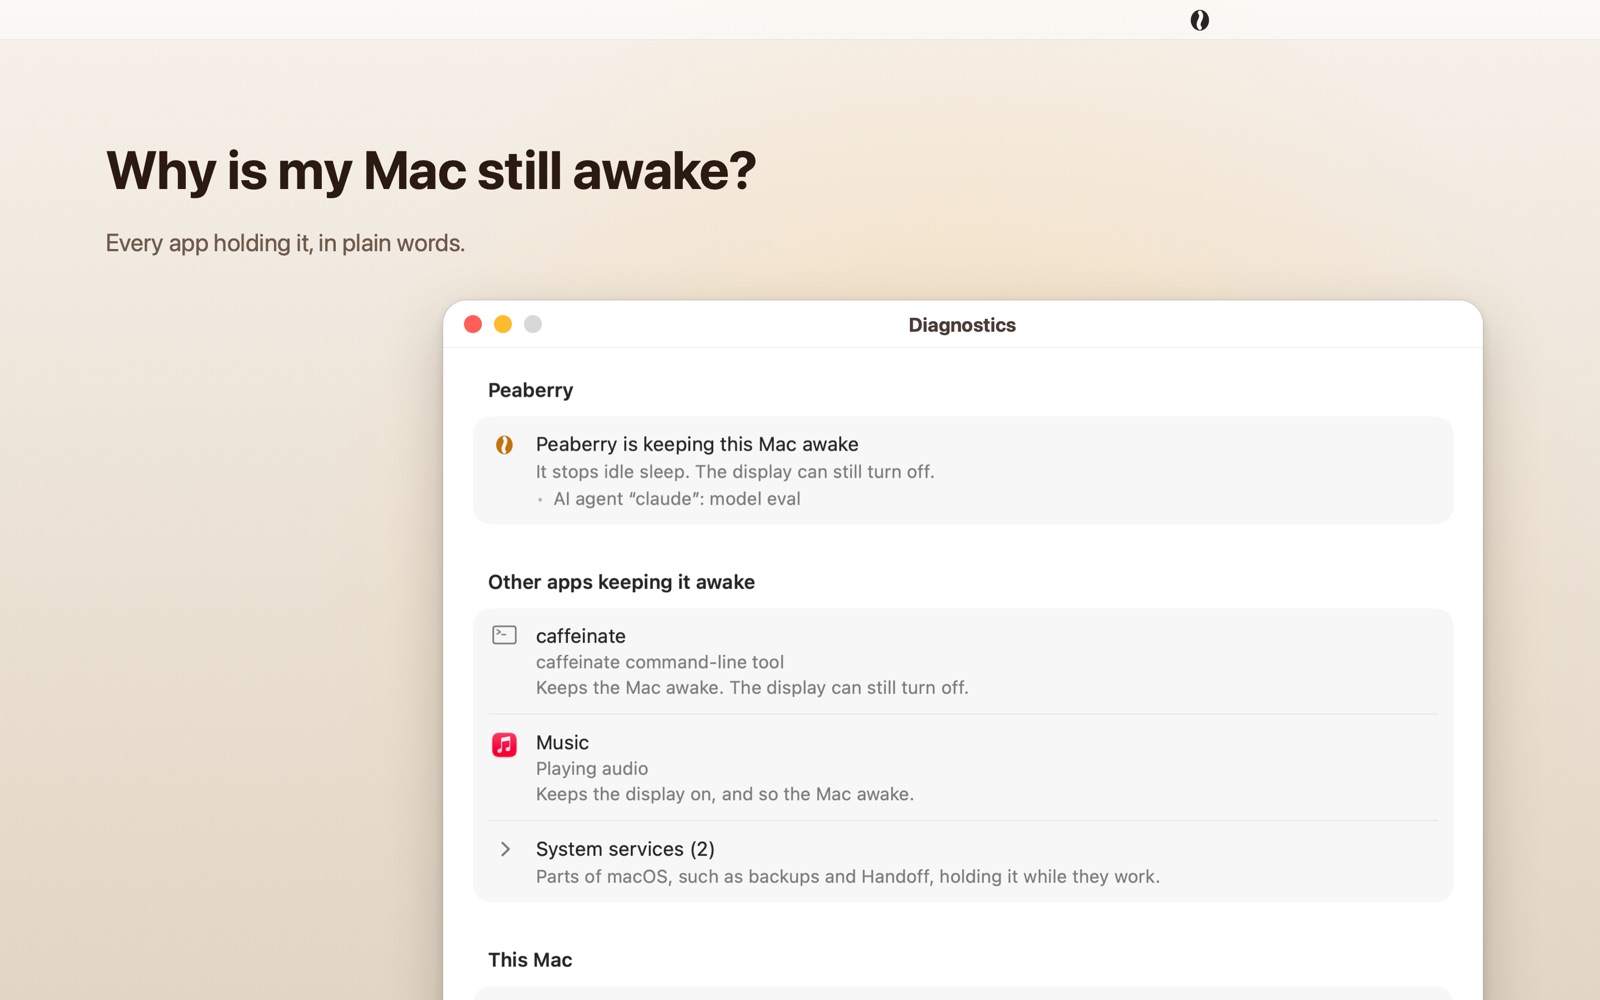Click the Music app icon

(x=504, y=744)
